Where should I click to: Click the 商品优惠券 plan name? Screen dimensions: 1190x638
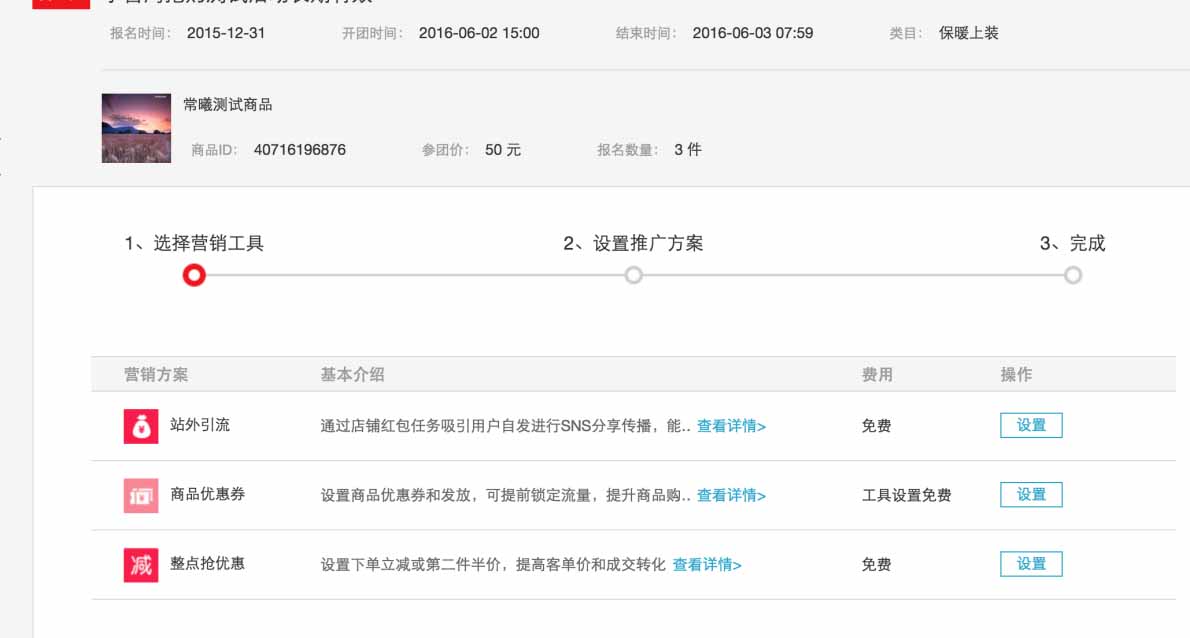208,495
